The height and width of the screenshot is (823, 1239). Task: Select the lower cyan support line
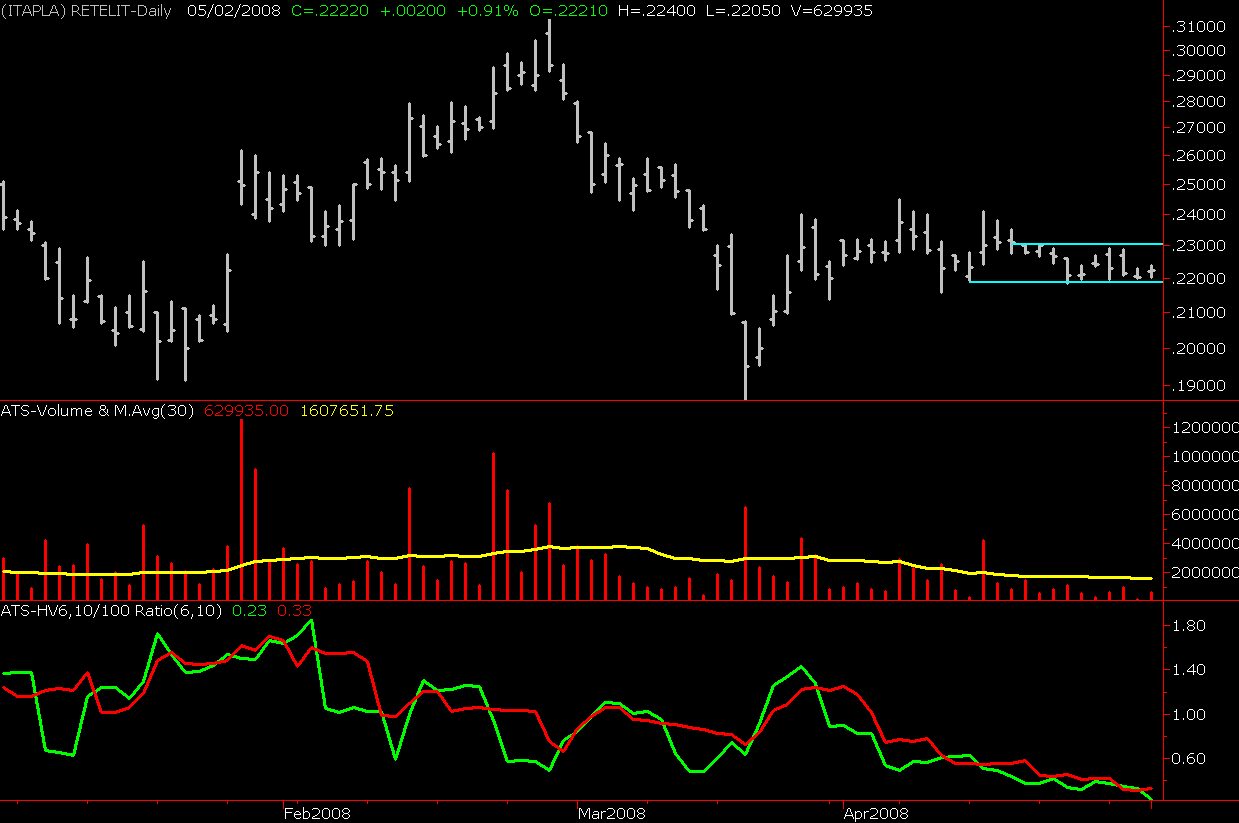tap(1060, 282)
